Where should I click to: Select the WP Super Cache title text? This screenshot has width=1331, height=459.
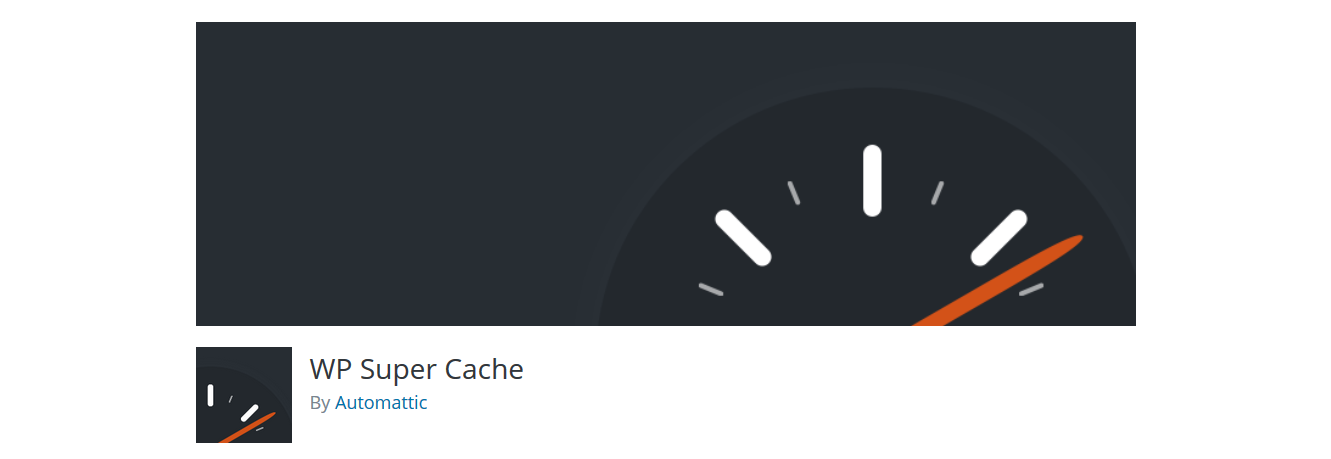pyautogui.click(x=417, y=369)
